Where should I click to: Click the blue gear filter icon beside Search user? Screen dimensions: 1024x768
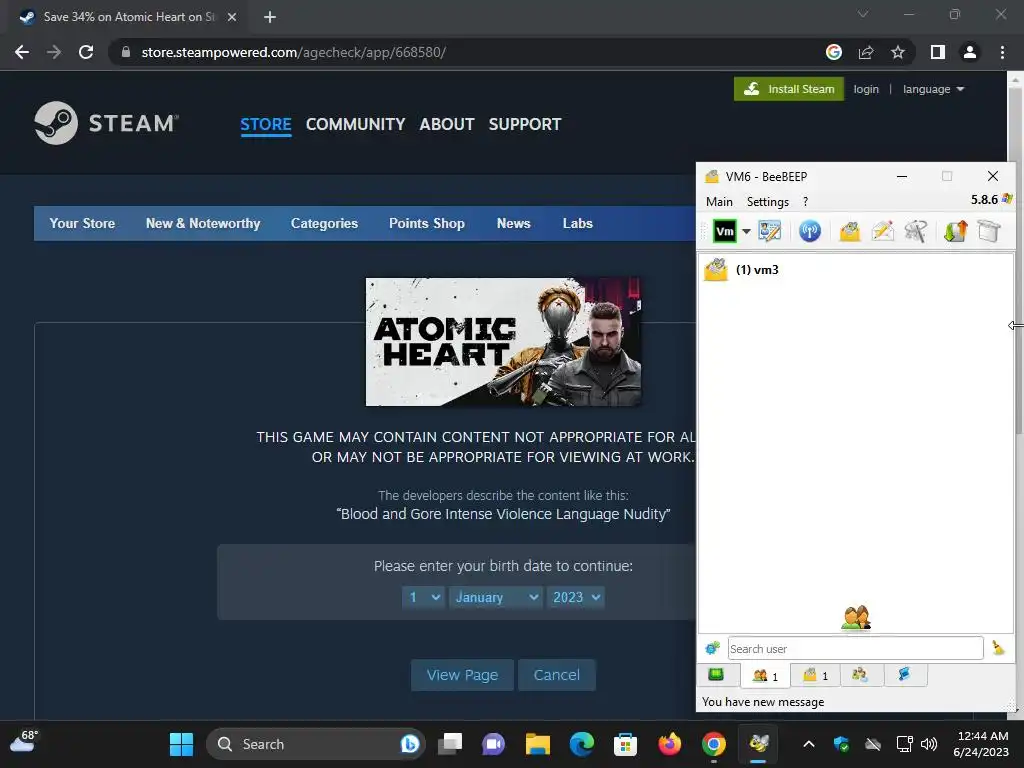coord(712,648)
